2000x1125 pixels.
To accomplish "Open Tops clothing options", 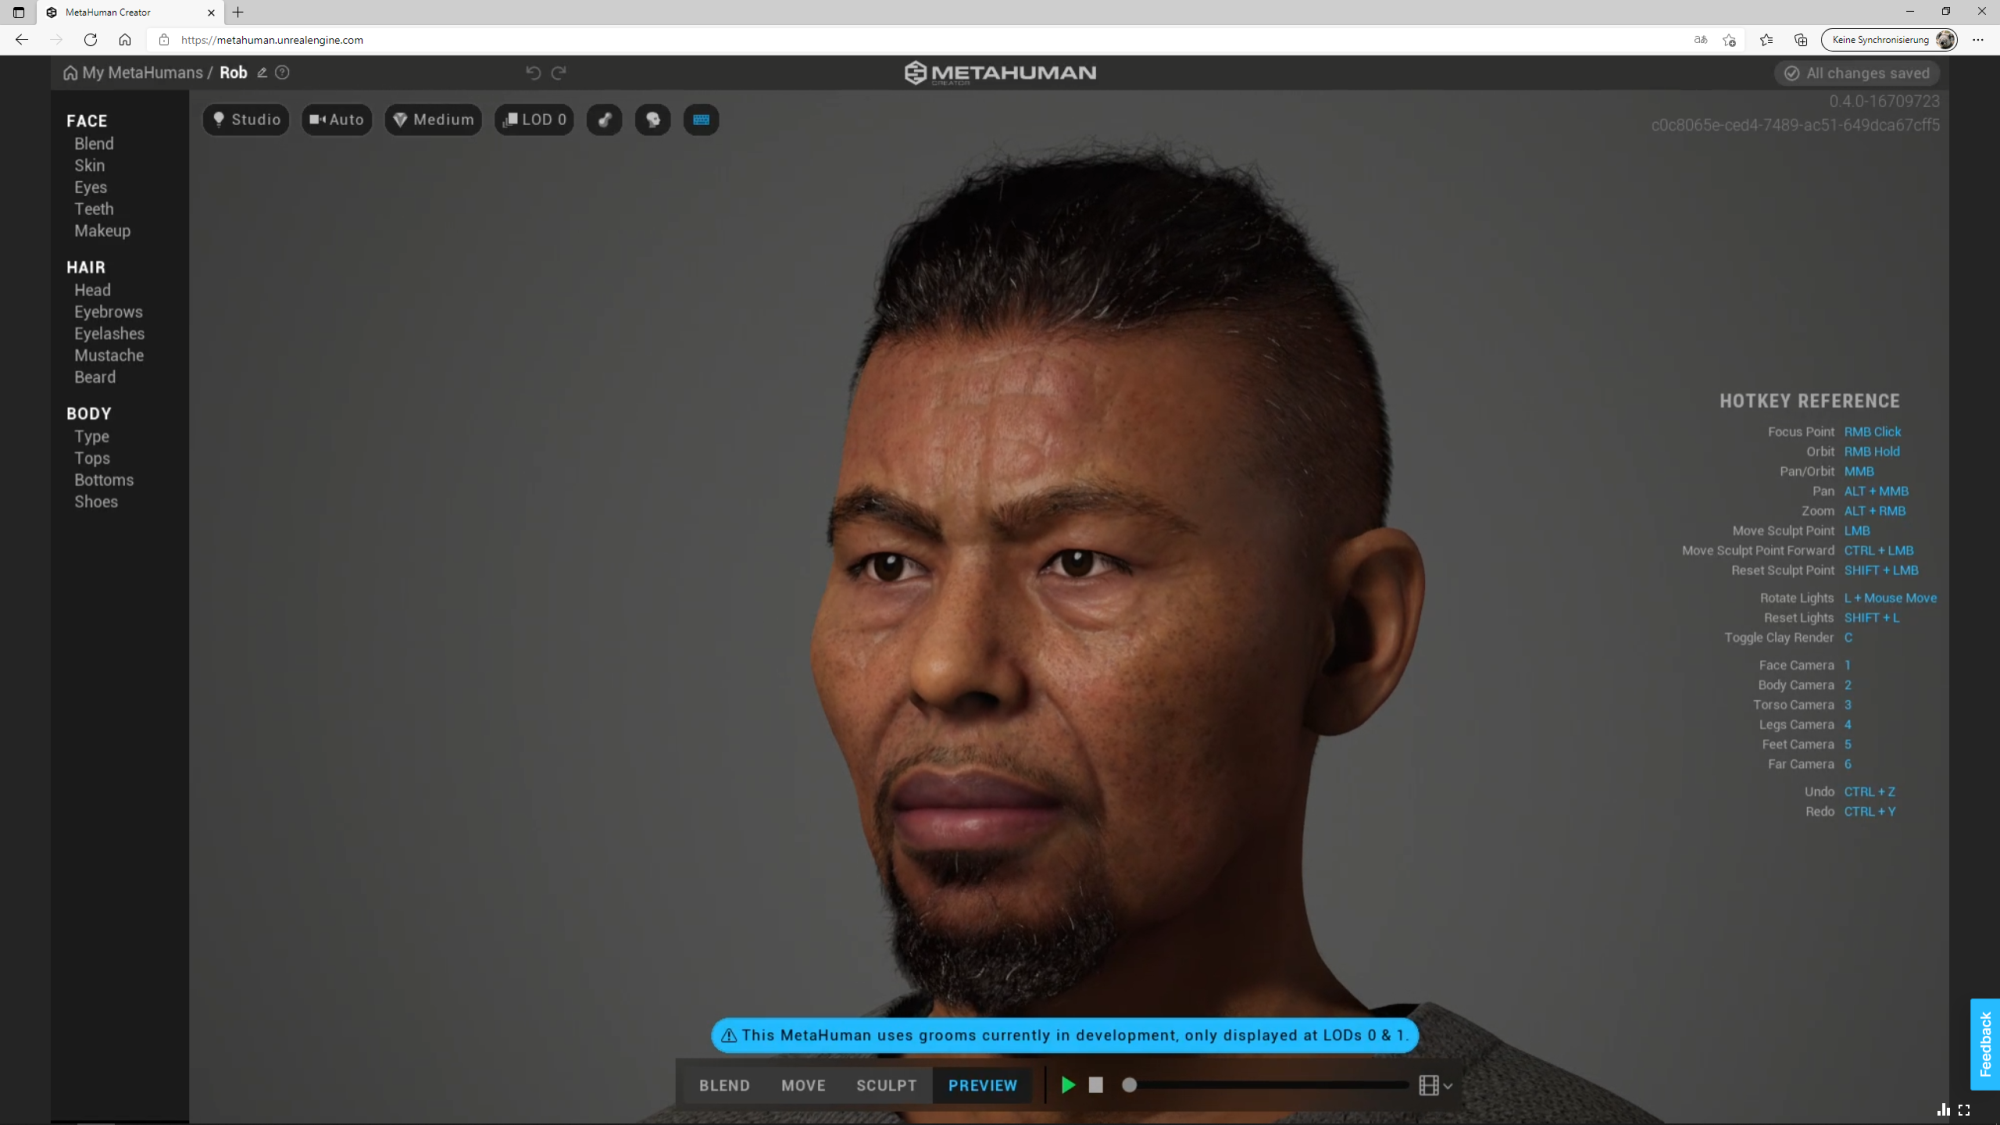I will tap(92, 459).
